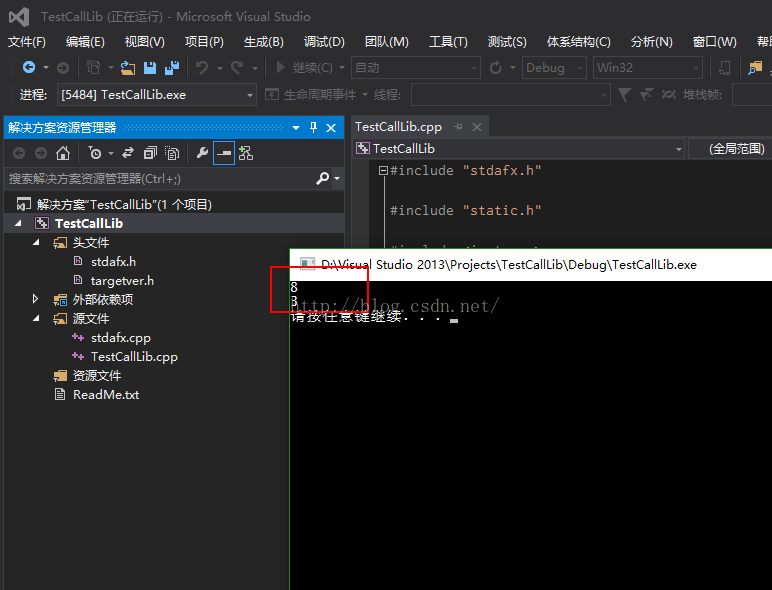Click the Save All icon
This screenshot has width=772, height=590.
click(x=171, y=67)
